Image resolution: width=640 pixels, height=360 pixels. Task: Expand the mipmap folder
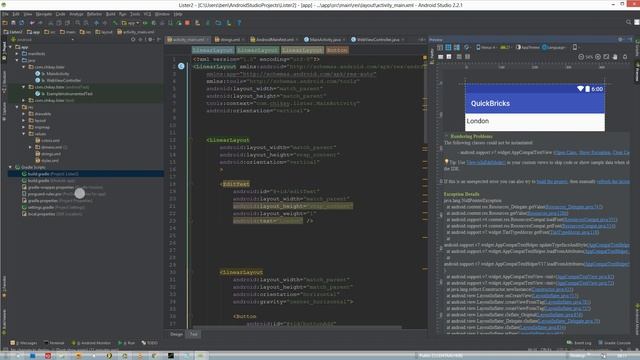[x=24, y=127]
